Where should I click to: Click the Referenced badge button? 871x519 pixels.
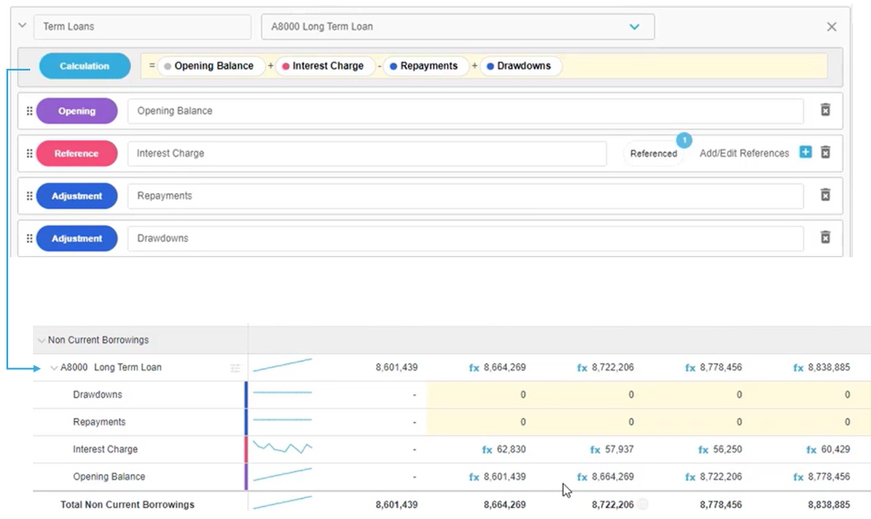(x=653, y=154)
